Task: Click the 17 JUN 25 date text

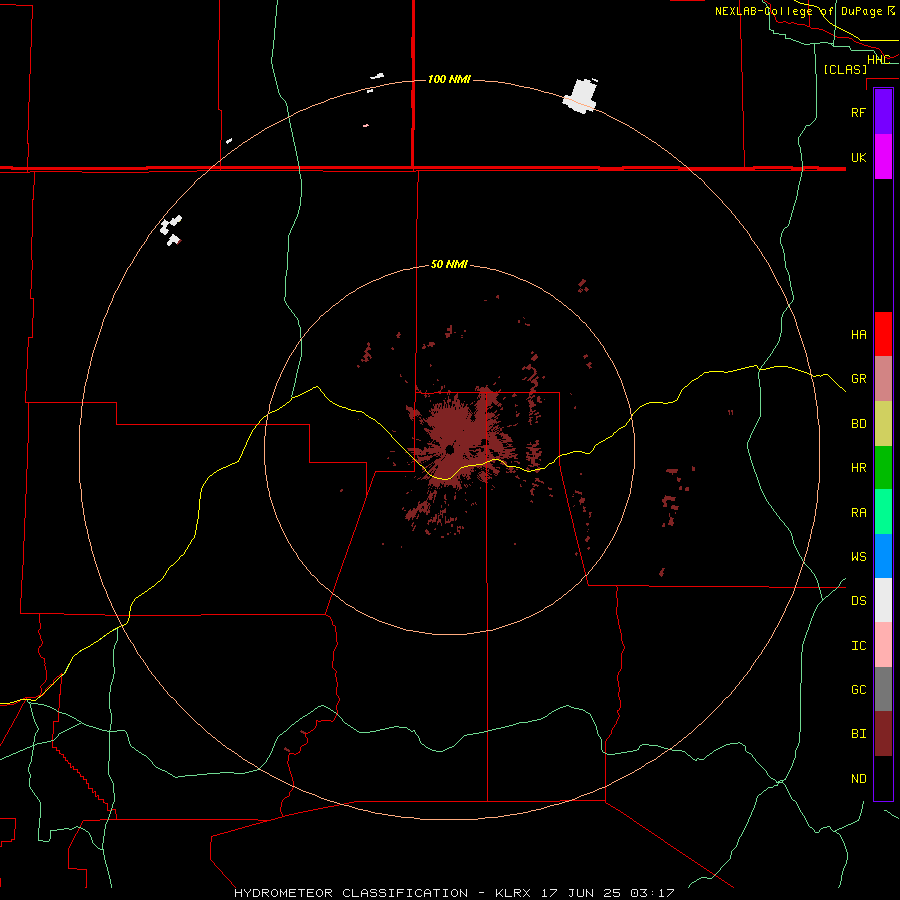Action: click(582, 893)
